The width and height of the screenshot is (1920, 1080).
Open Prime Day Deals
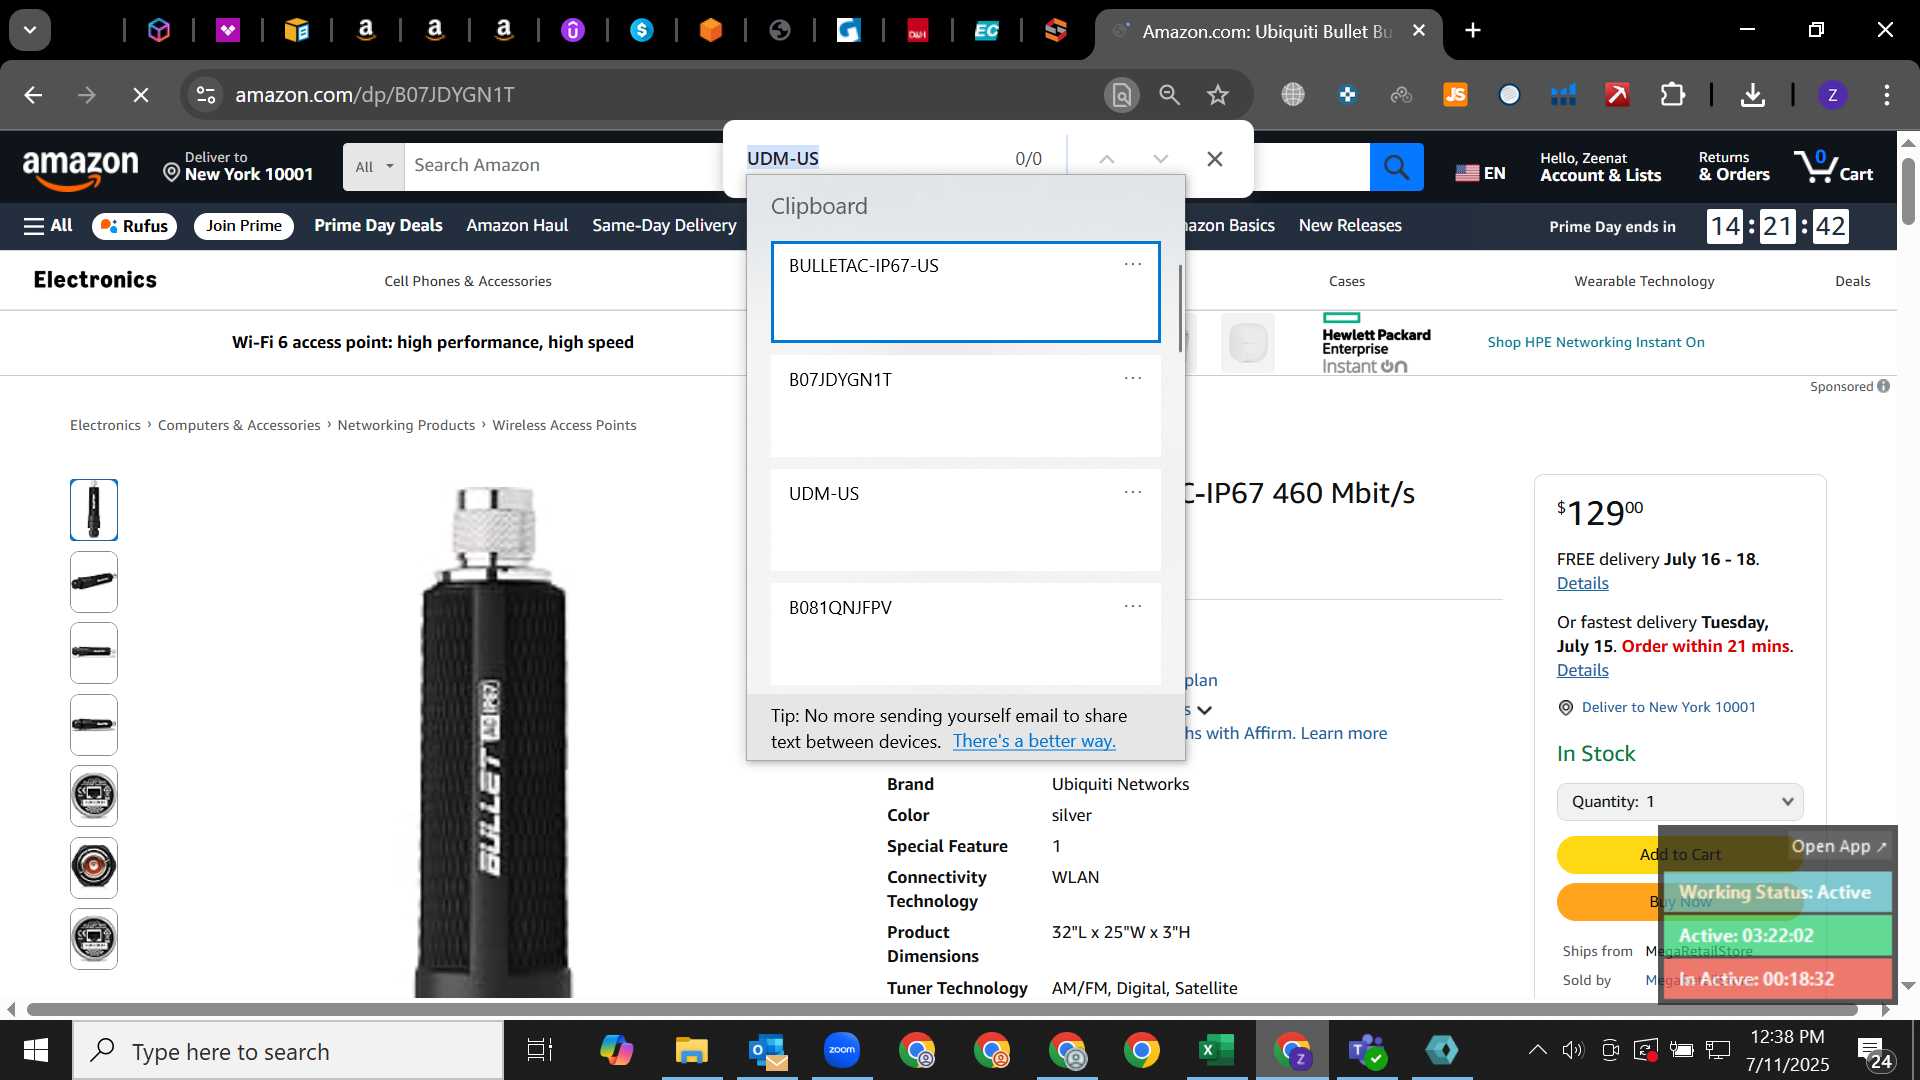click(378, 226)
